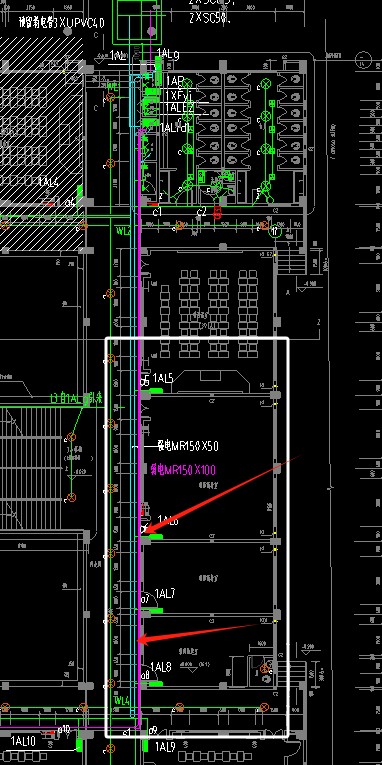
Task: Select the 1AL10 panel label
Action: click(23, 742)
